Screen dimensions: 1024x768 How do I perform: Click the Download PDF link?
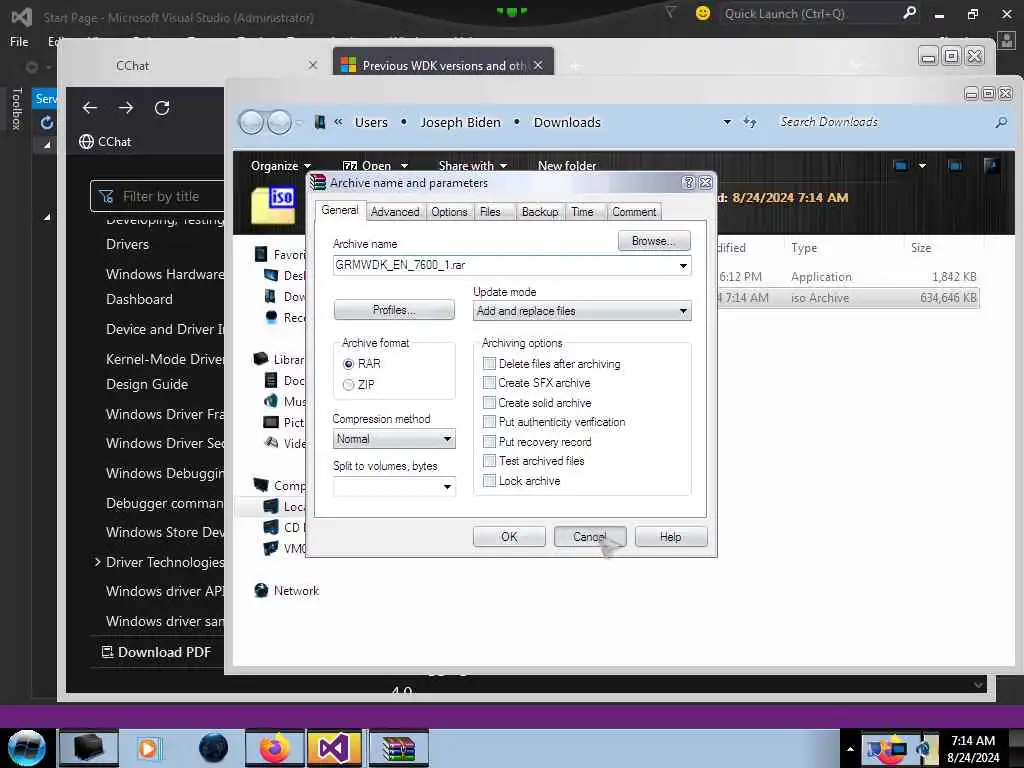coord(157,652)
